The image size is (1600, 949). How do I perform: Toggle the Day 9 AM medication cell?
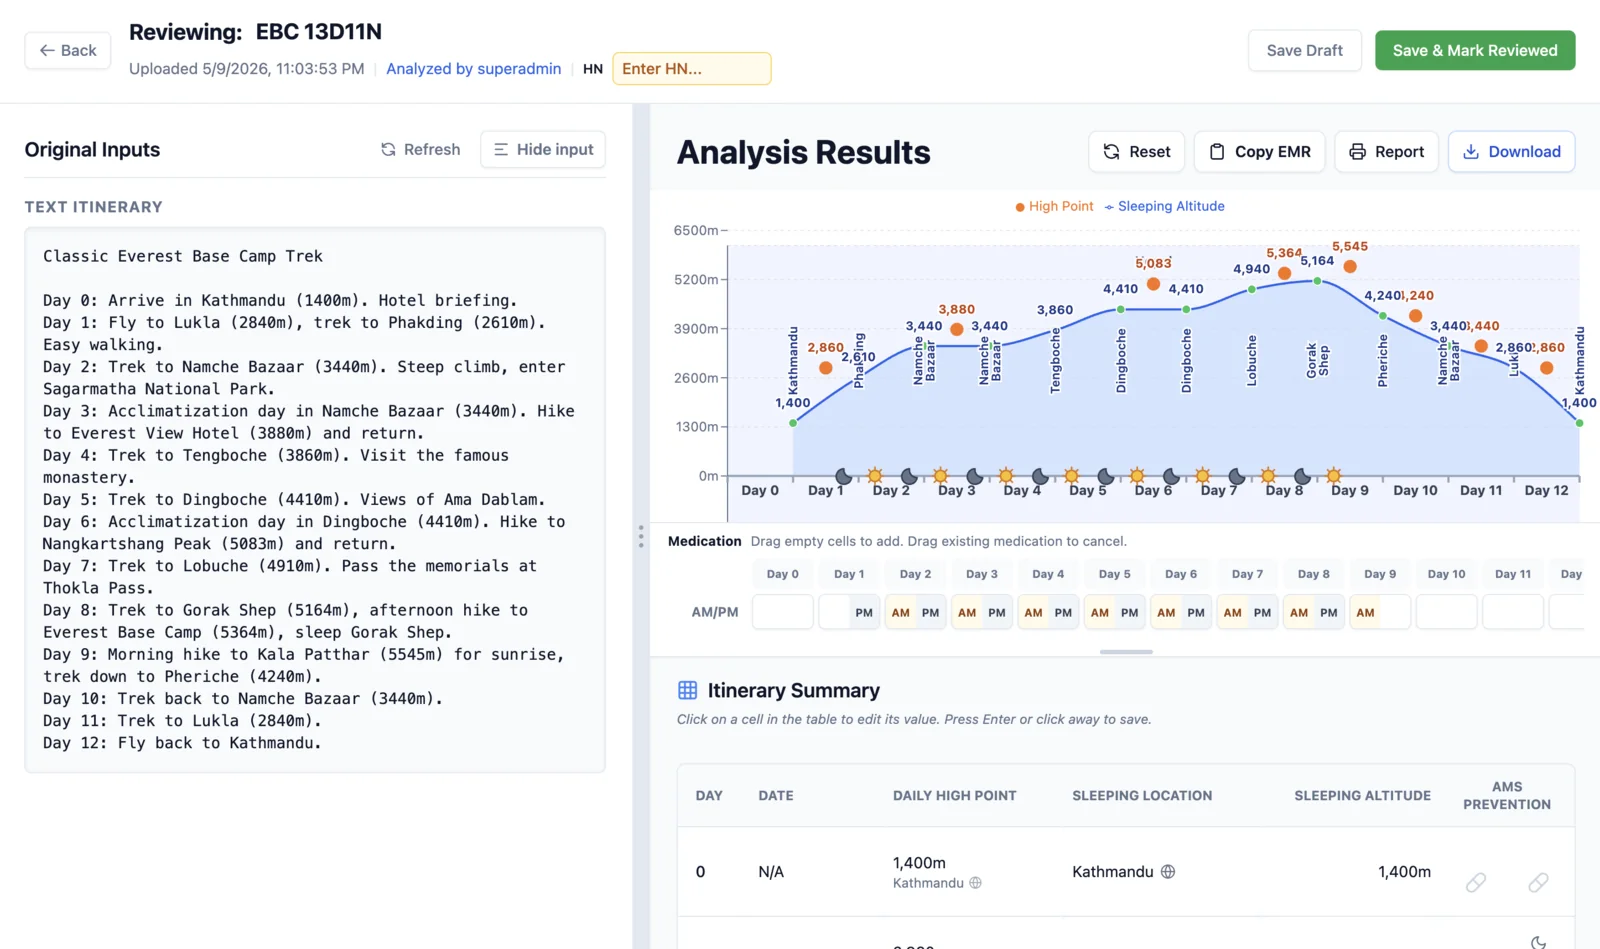[1365, 612]
